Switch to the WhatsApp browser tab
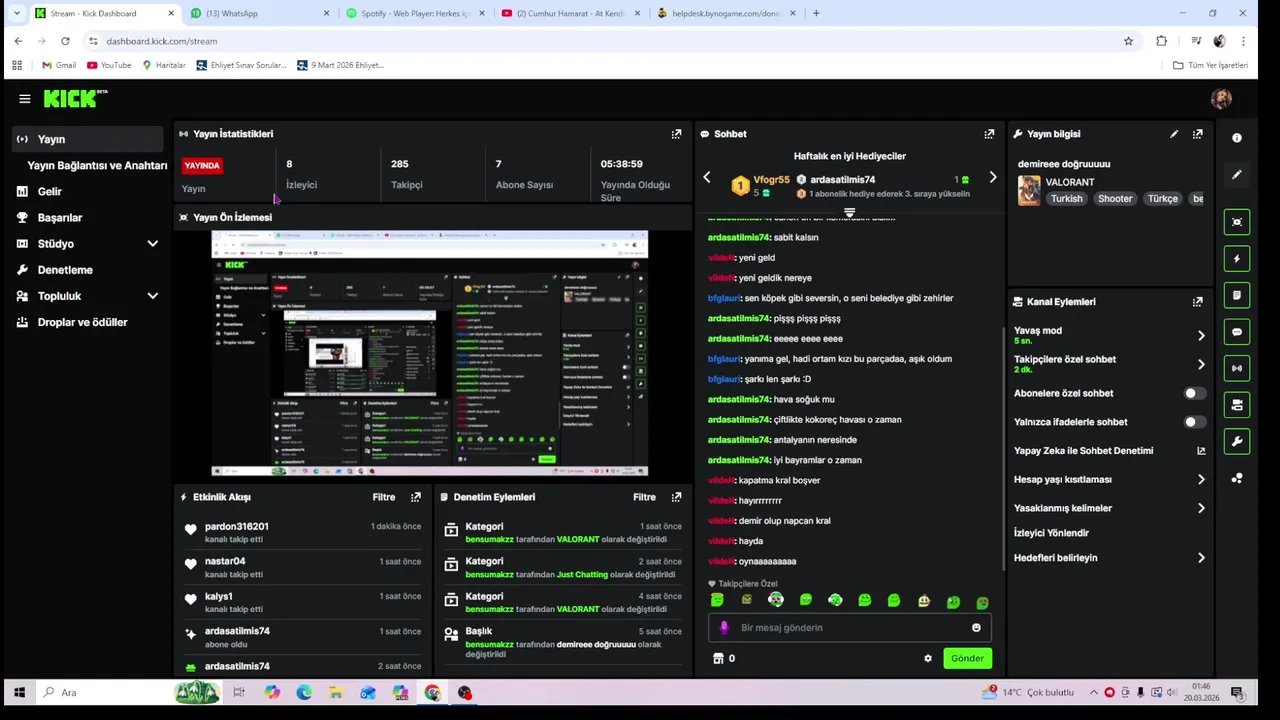Screen dimensions: 1280x720 (258, 13)
